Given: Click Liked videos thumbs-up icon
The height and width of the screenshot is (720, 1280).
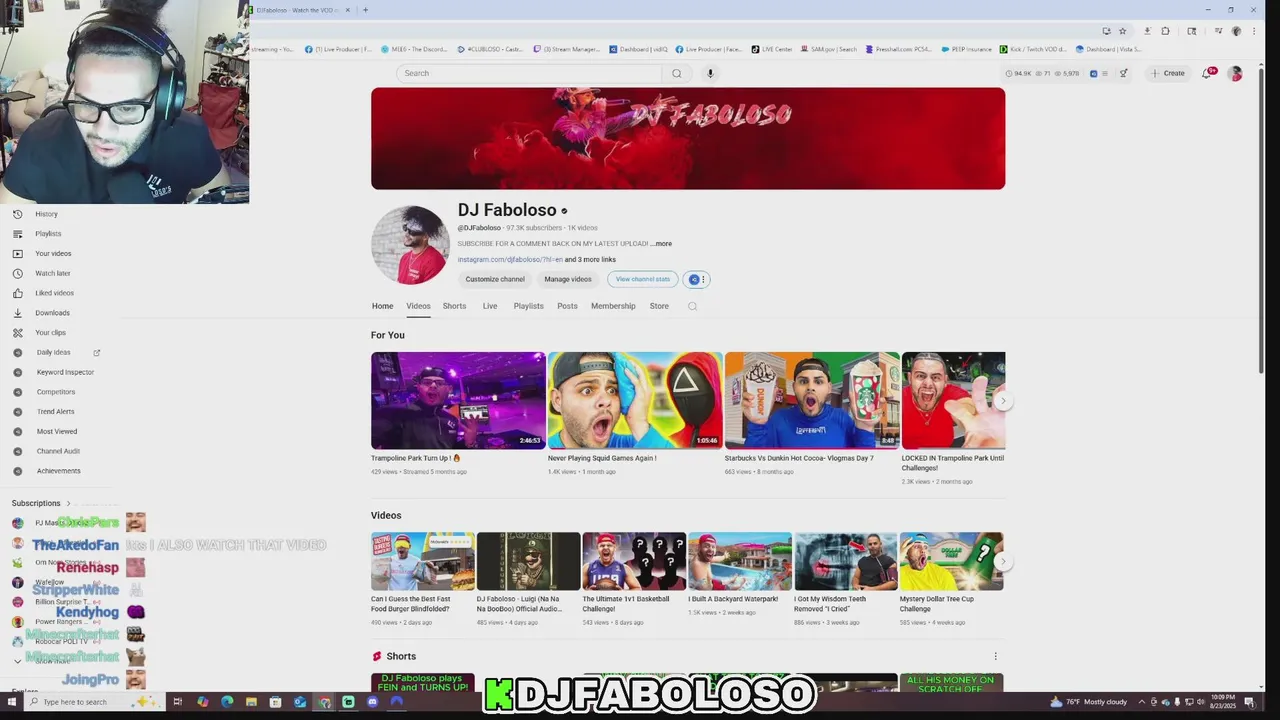Looking at the screenshot, I should [17, 293].
